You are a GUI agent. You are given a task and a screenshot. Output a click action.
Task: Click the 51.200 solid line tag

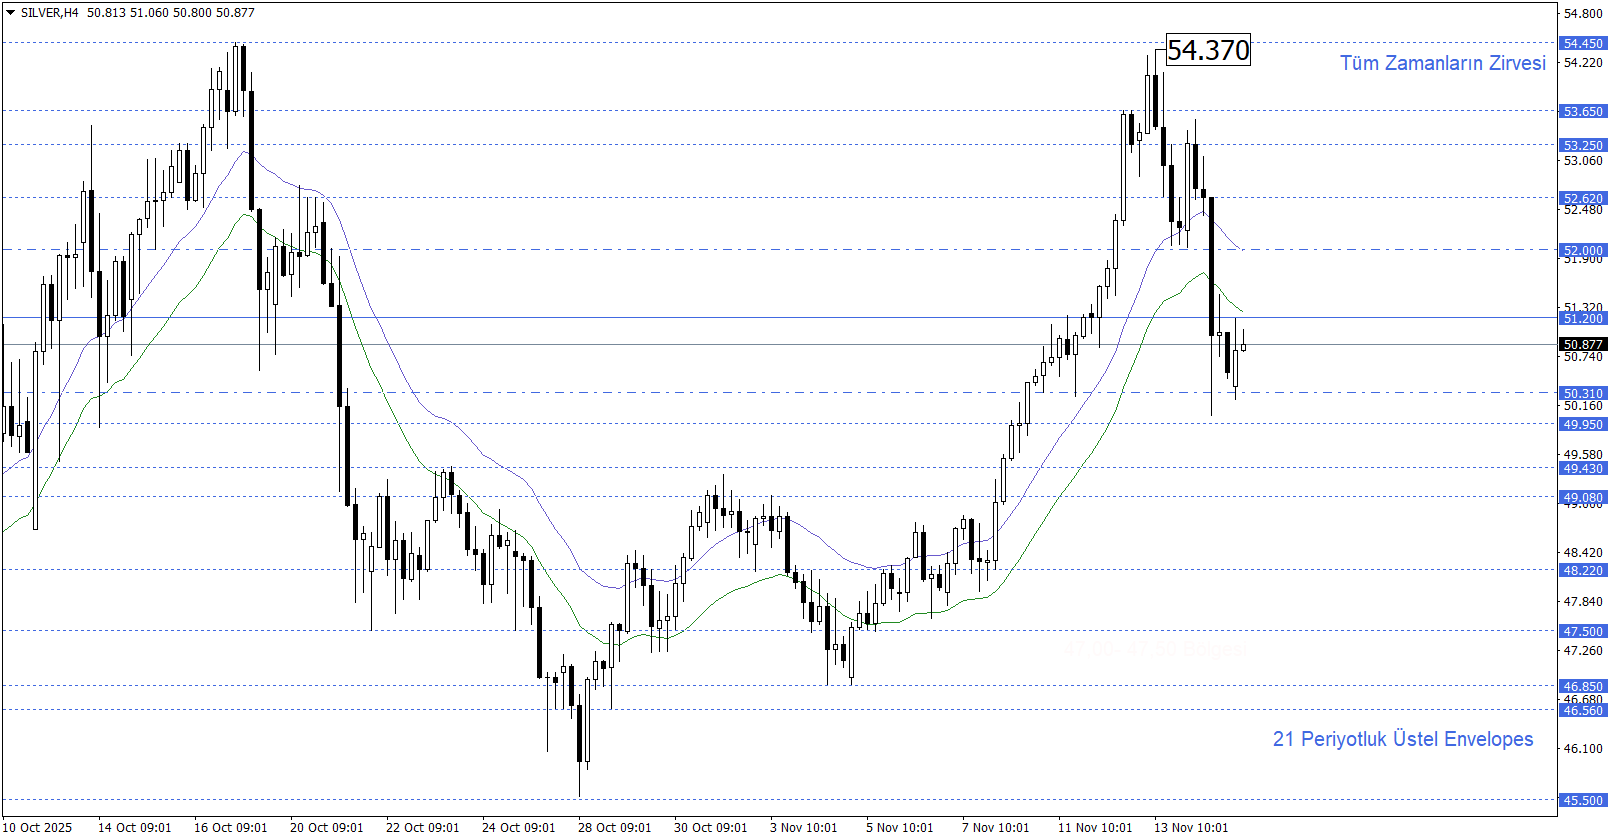tap(1583, 319)
